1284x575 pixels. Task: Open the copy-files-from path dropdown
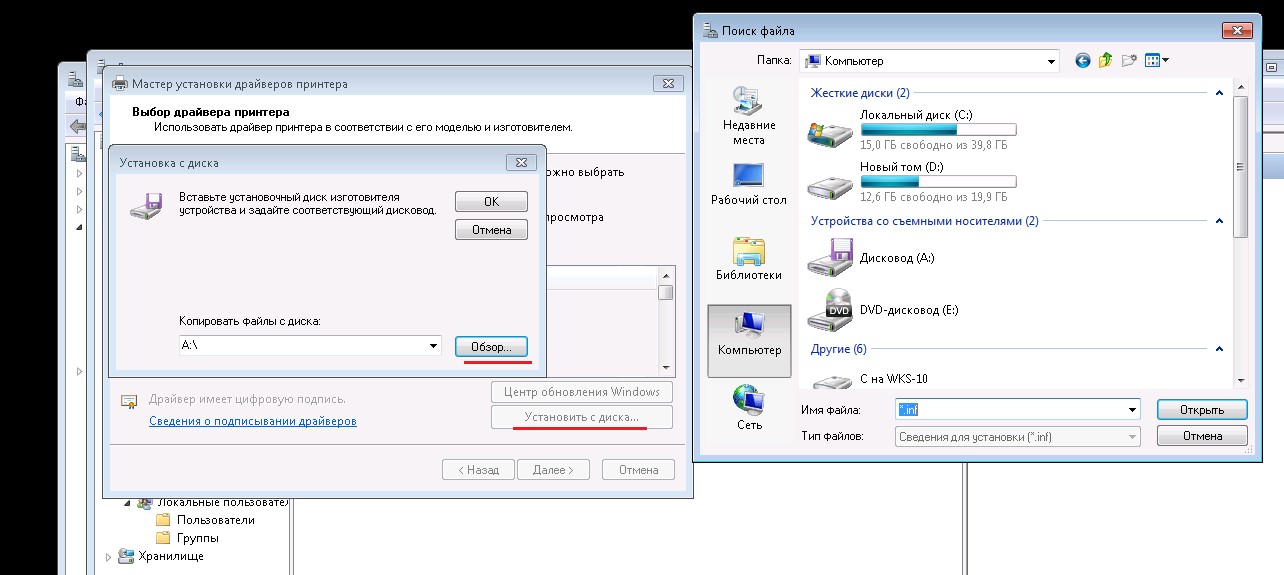[433, 345]
